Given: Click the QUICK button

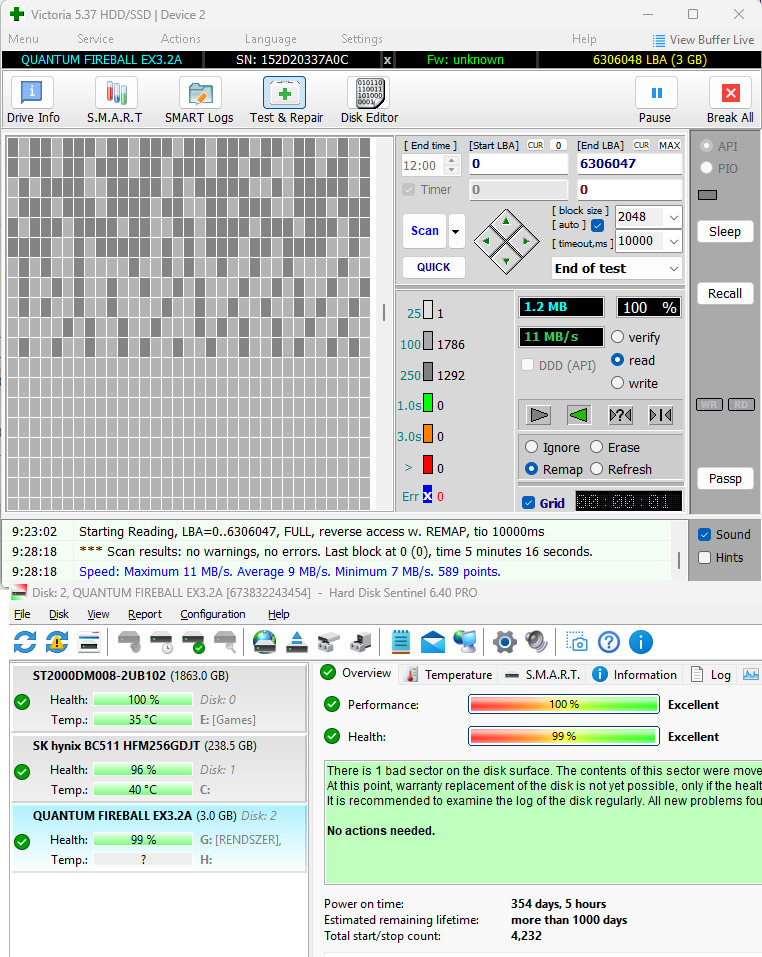Looking at the screenshot, I should pos(434,267).
